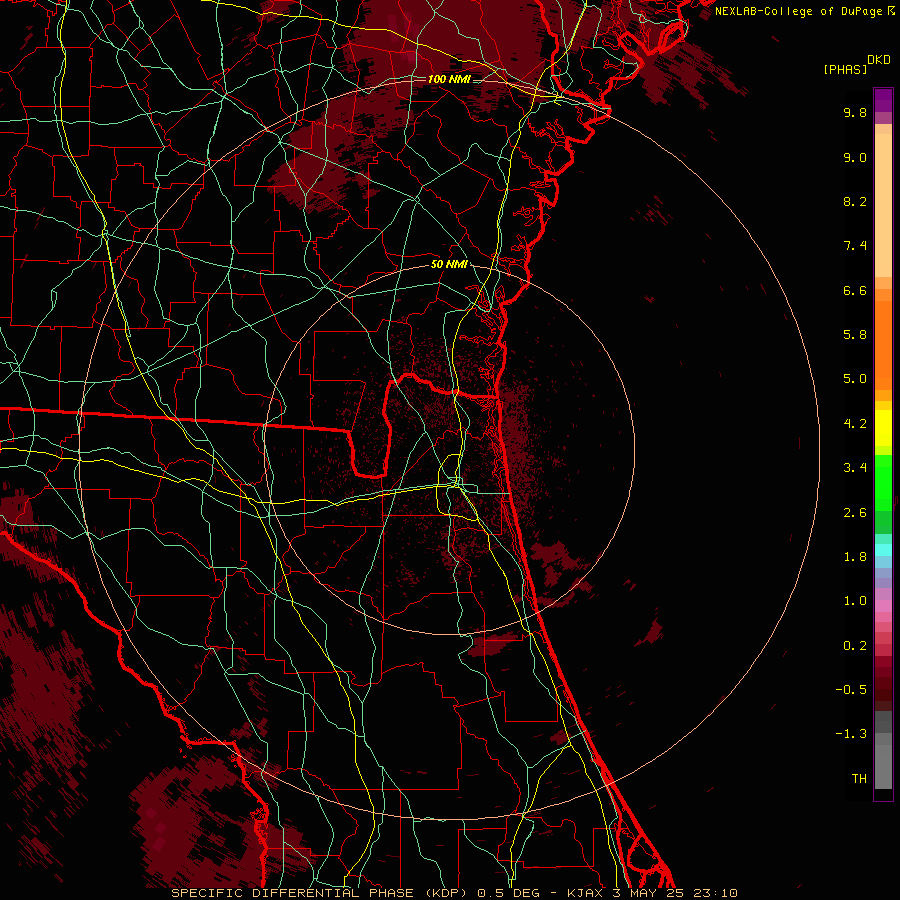900x900 pixels.
Task: Click the TH threshold label
Action: point(859,779)
